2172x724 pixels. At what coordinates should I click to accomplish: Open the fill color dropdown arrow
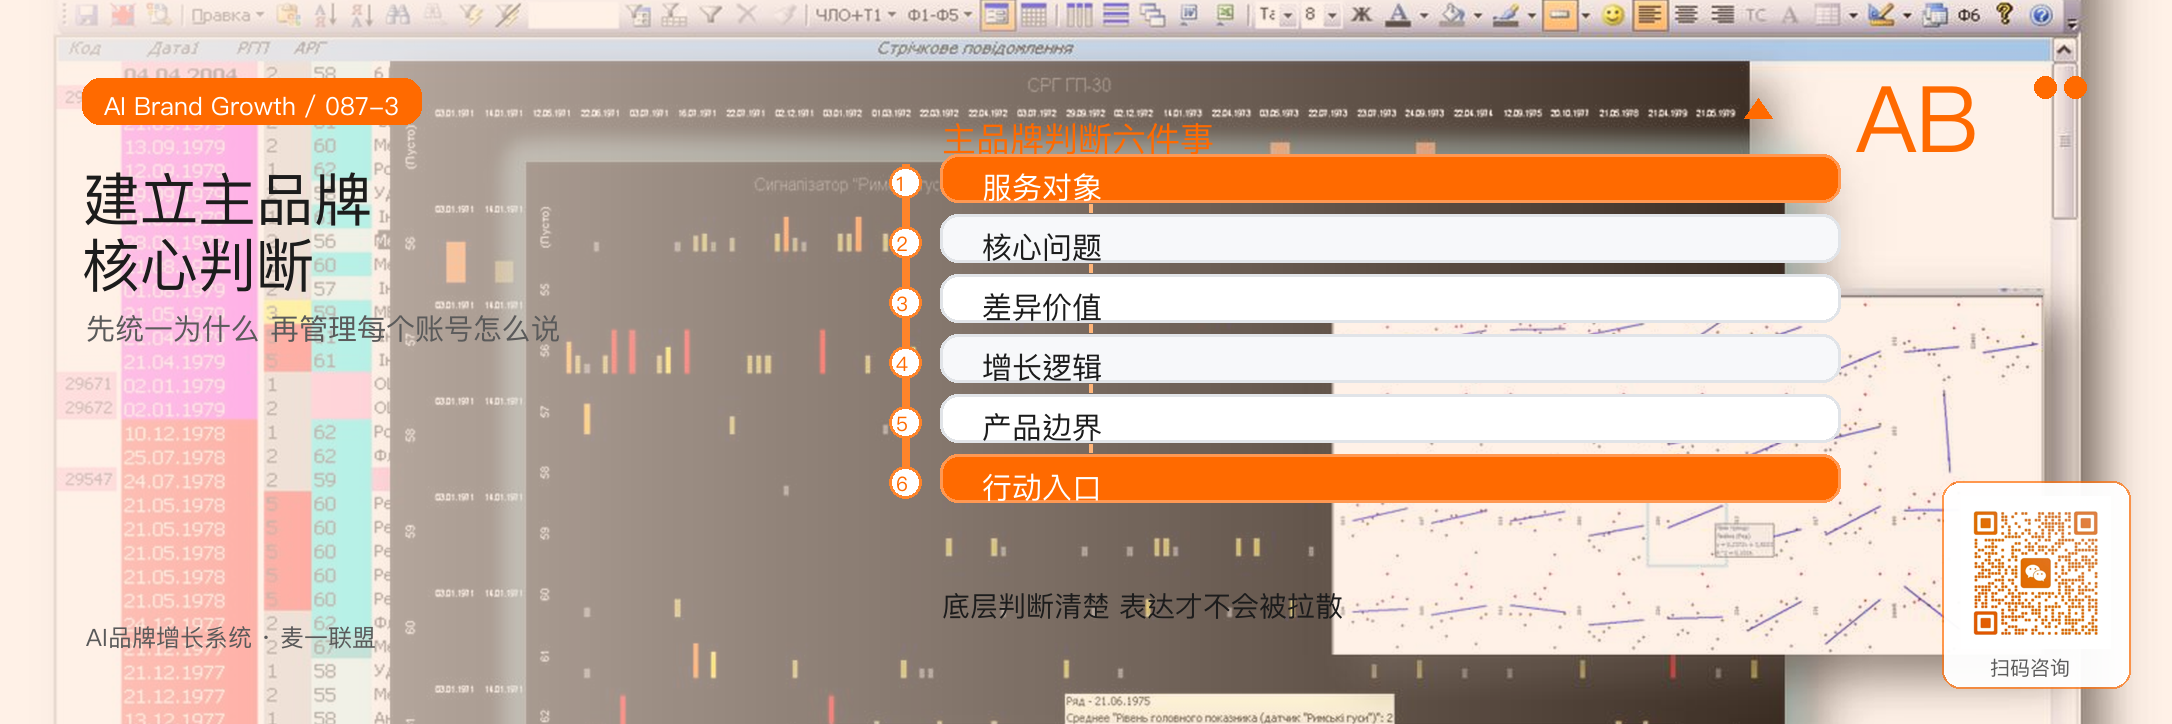(1478, 14)
